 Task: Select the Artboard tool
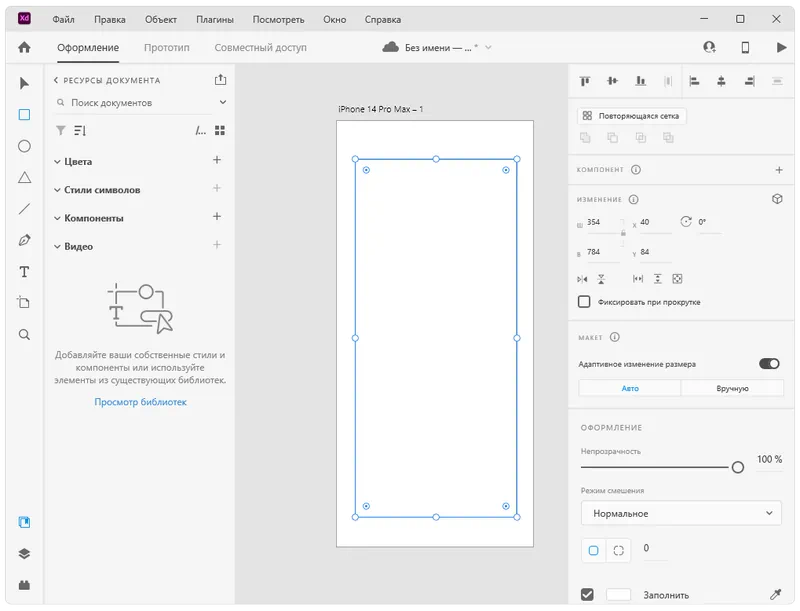[24, 302]
